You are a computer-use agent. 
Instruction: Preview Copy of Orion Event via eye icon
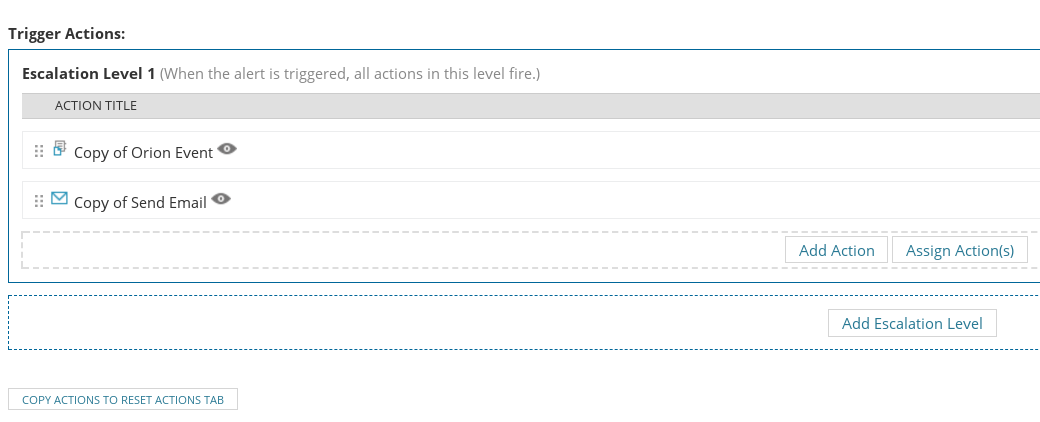tap(227, 149)
